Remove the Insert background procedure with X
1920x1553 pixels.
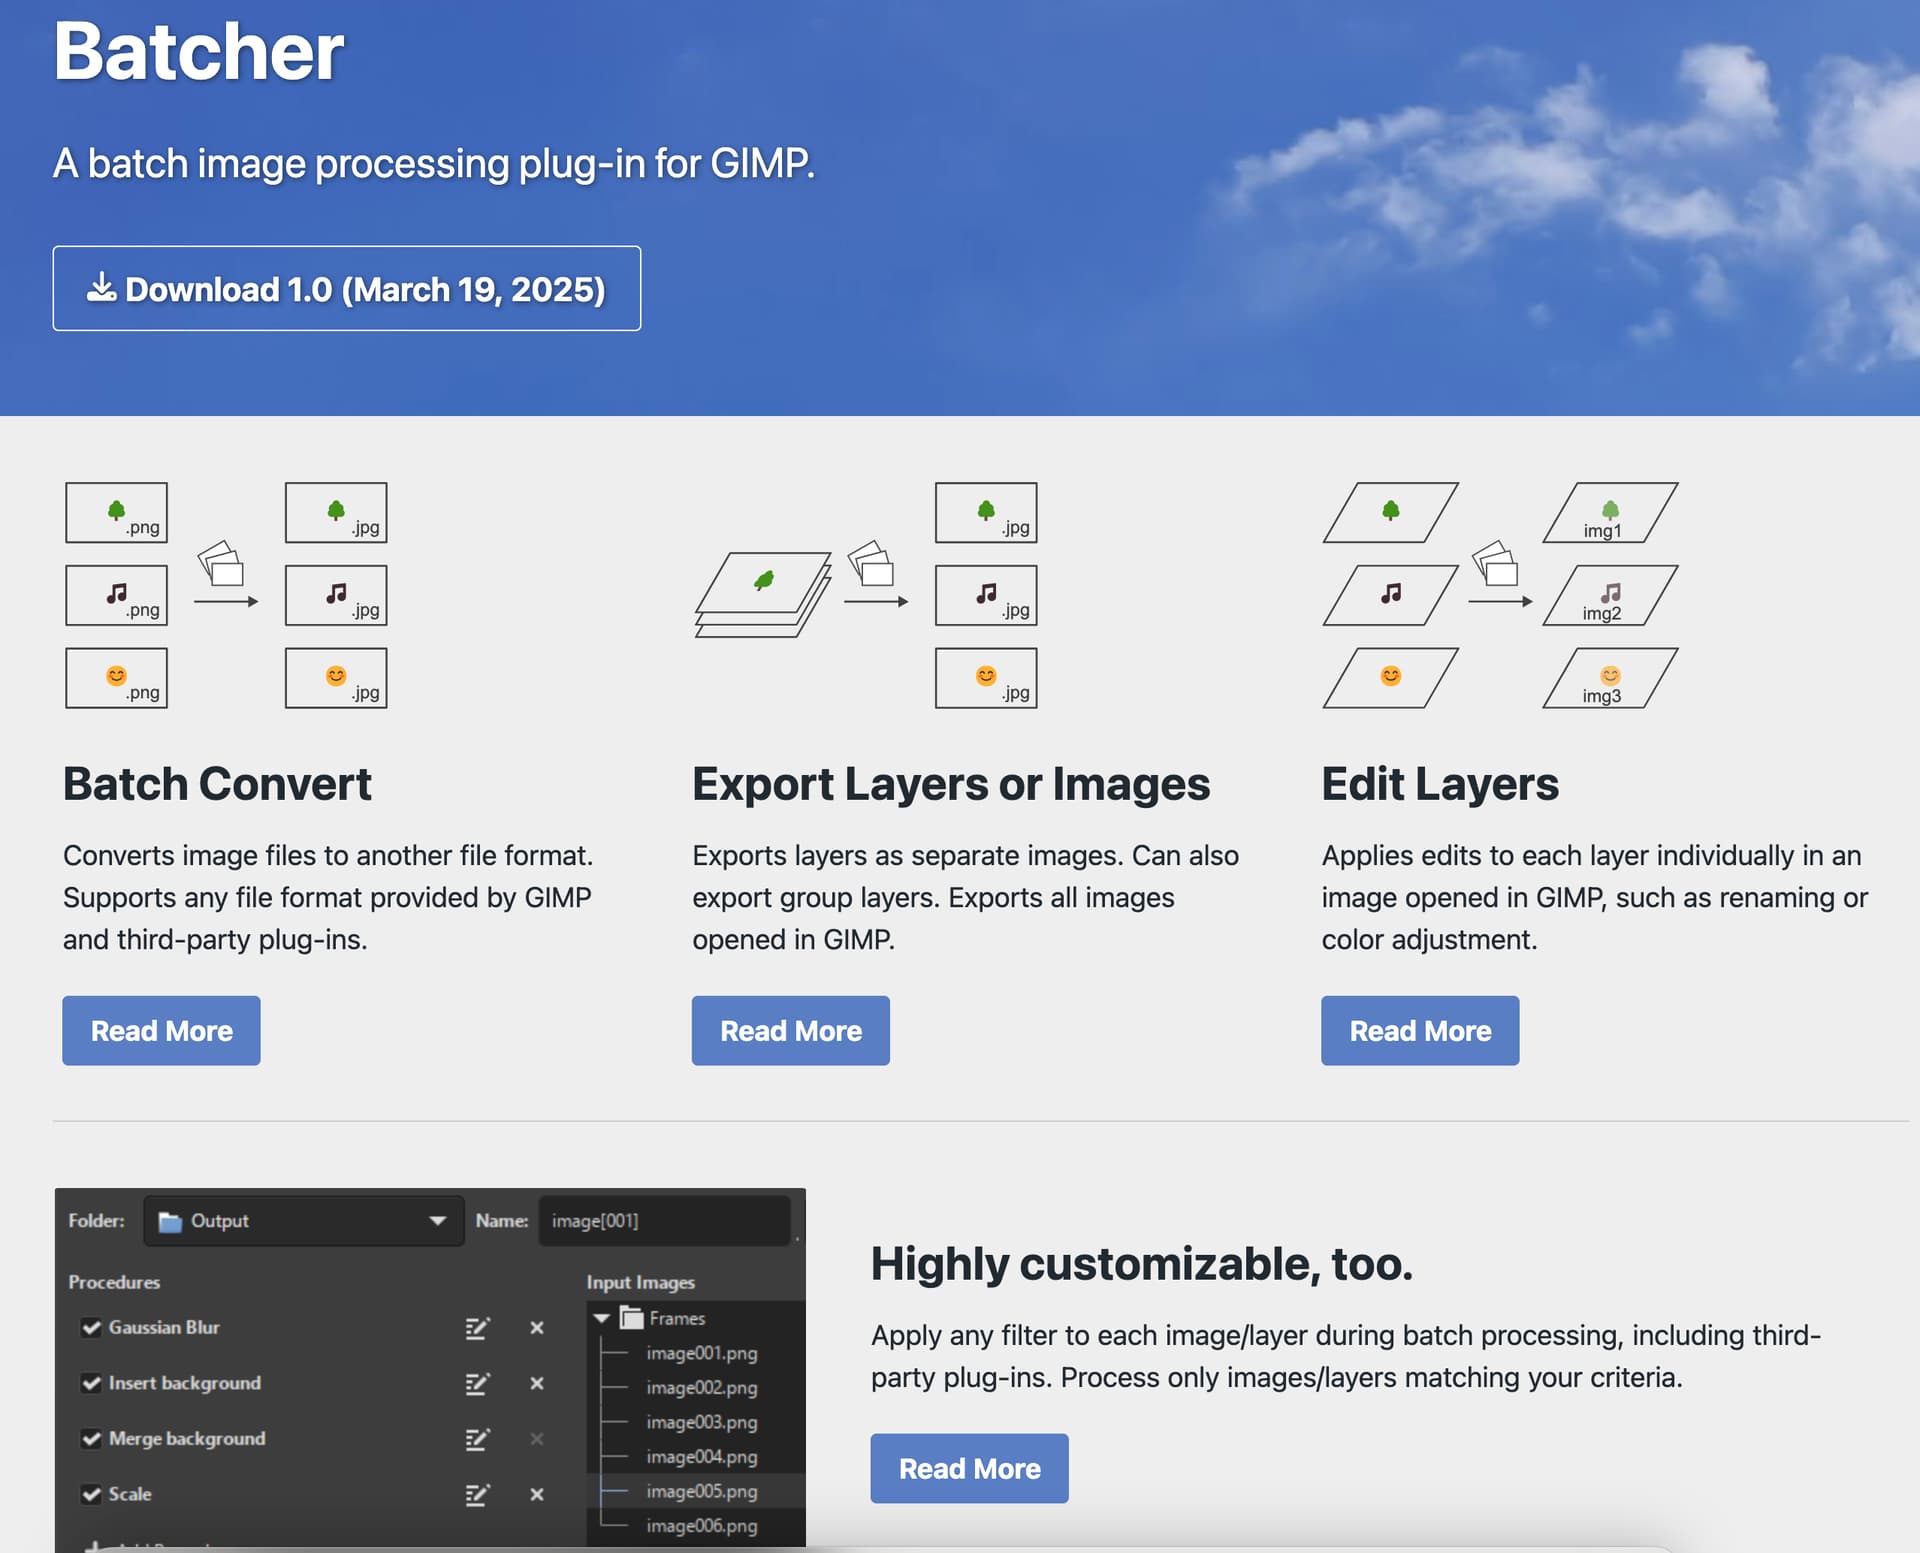click(537, 1384)
